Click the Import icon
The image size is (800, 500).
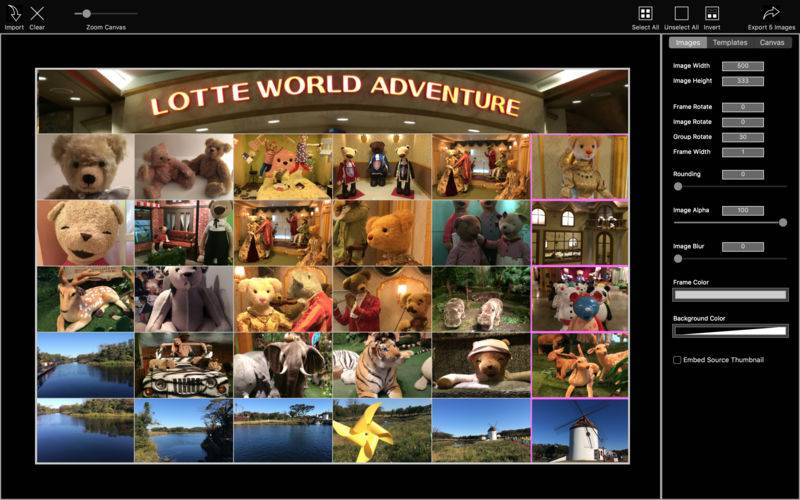(x=14, y=14)
